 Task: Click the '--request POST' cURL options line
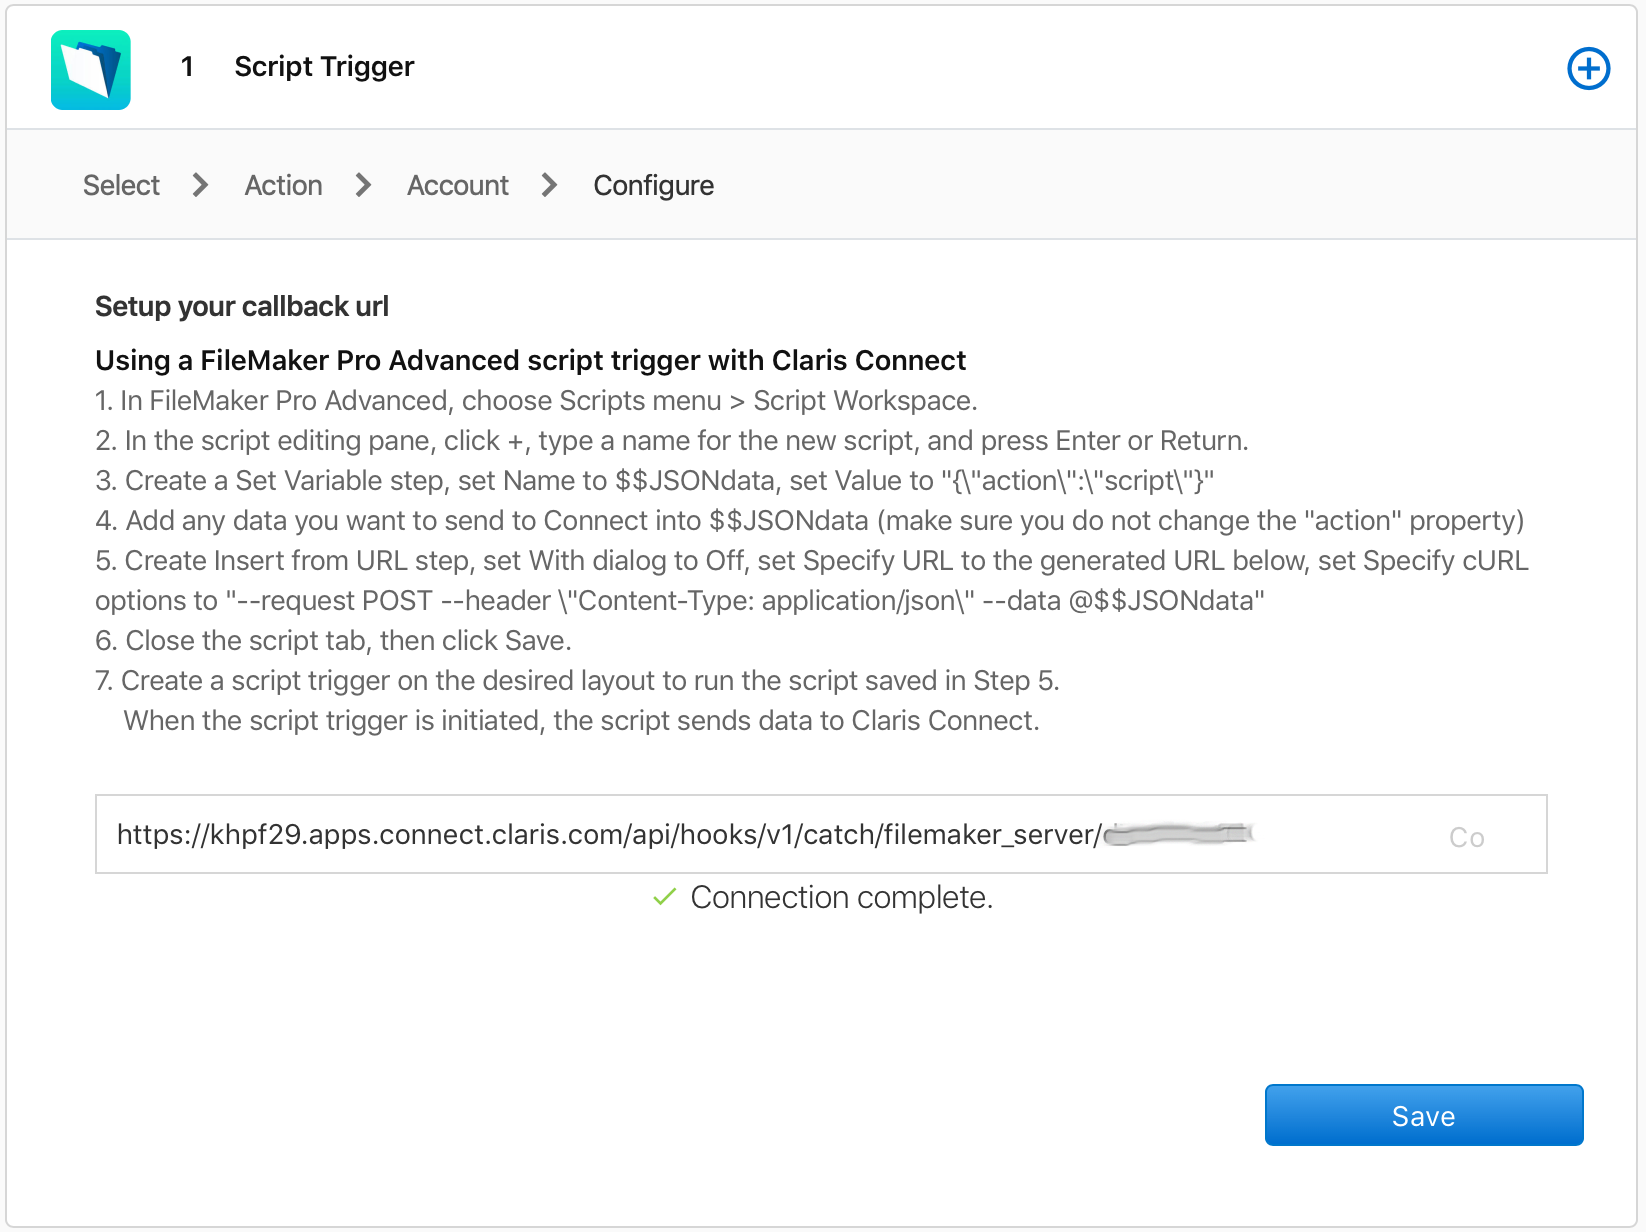tap(680, 600)
